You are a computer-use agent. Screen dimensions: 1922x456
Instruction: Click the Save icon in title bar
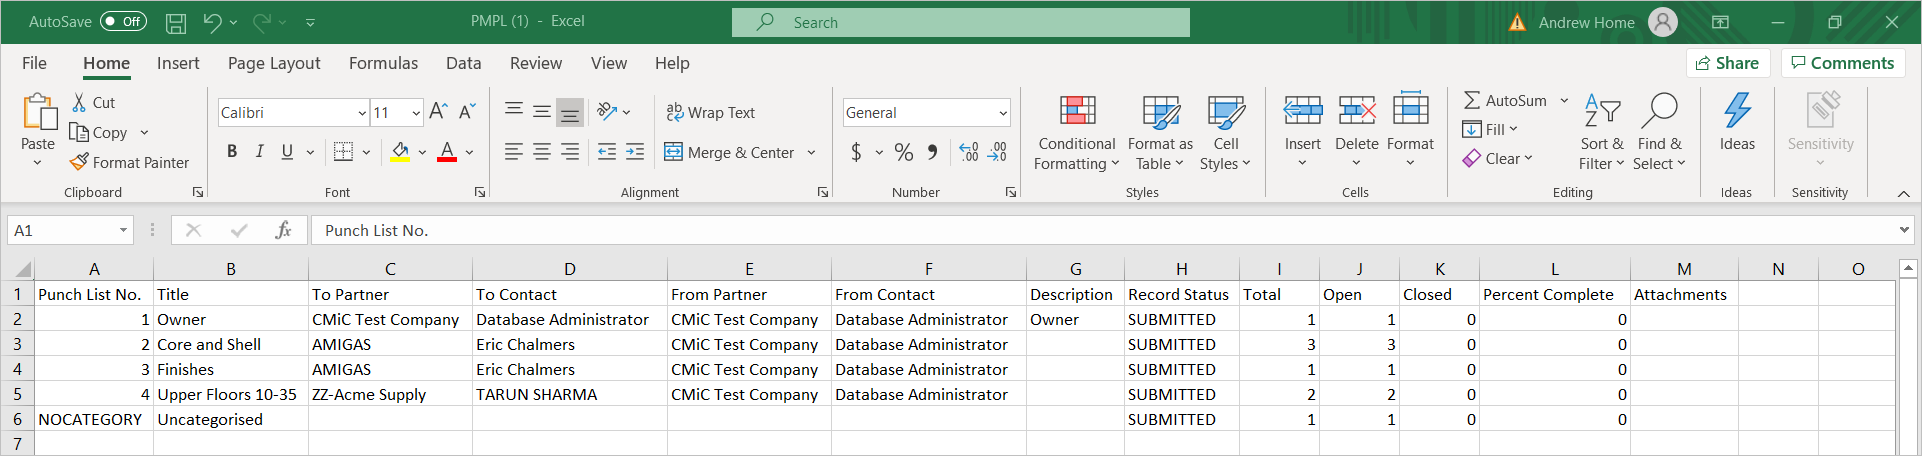tap(176, 22)
